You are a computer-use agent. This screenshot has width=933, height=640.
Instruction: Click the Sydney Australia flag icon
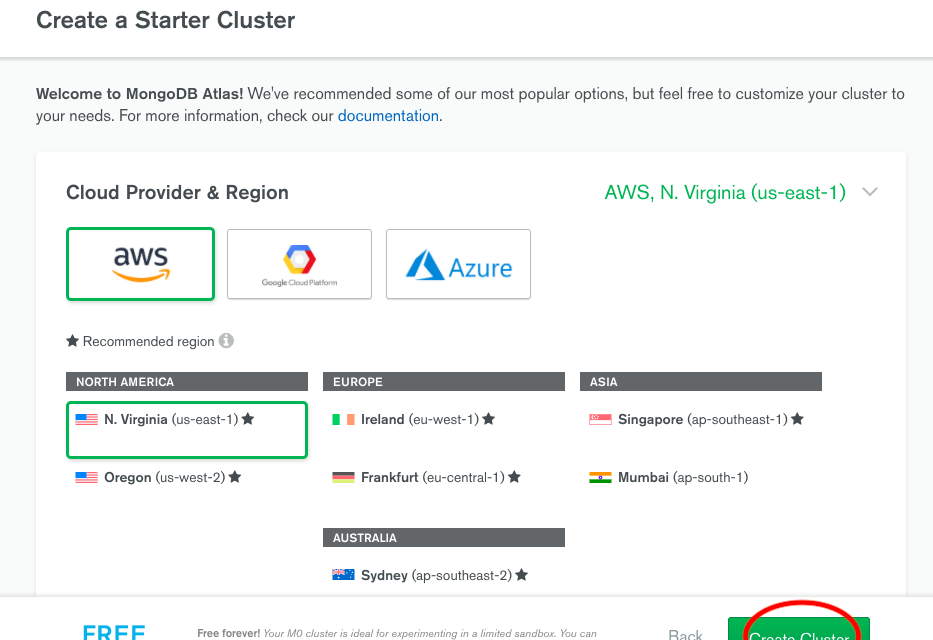click(343, 576)
